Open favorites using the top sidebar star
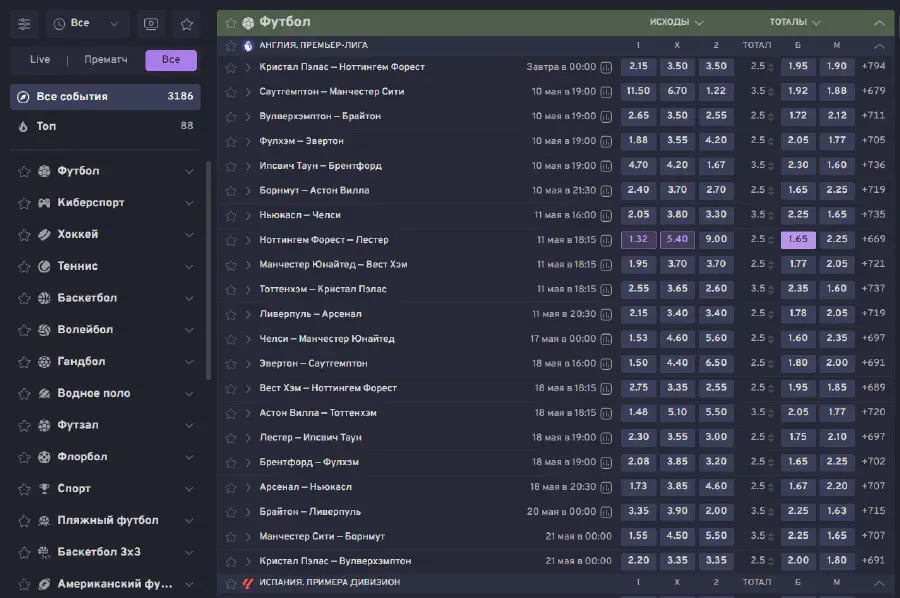 point(187,24)
